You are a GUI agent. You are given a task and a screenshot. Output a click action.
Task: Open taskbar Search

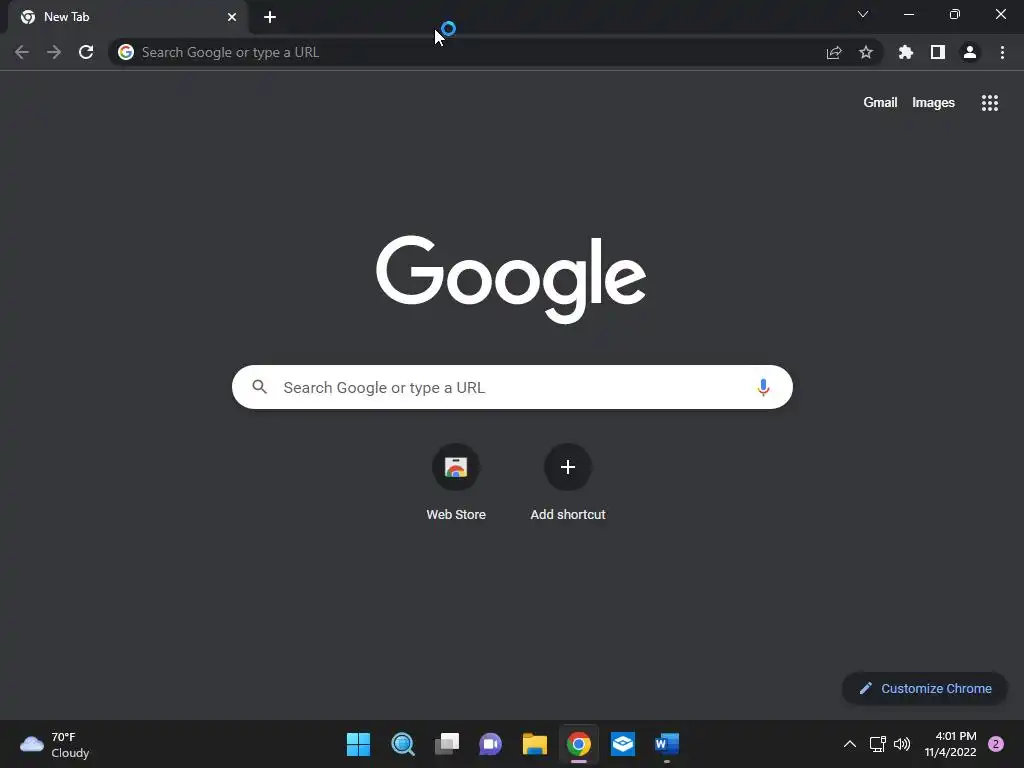[x=403, y=744]
